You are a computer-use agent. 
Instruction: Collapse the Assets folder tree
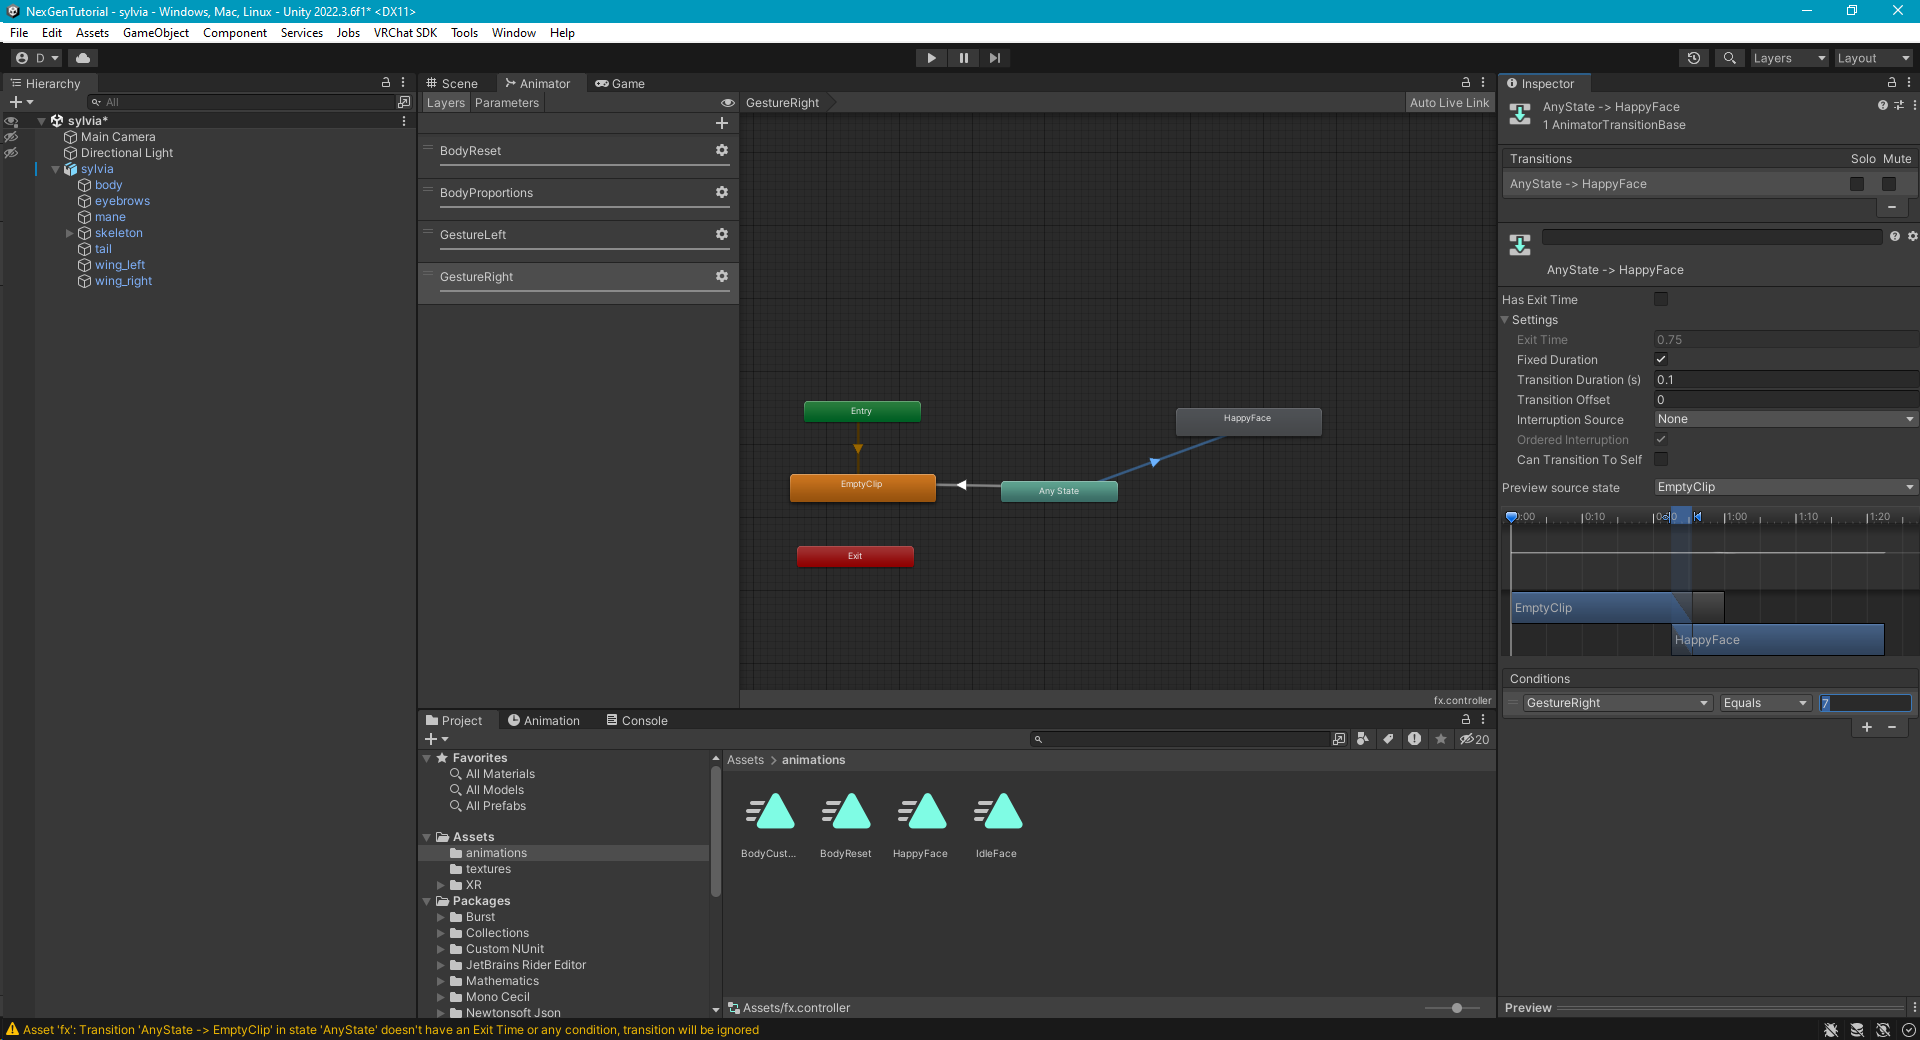[x=427, y=837]
